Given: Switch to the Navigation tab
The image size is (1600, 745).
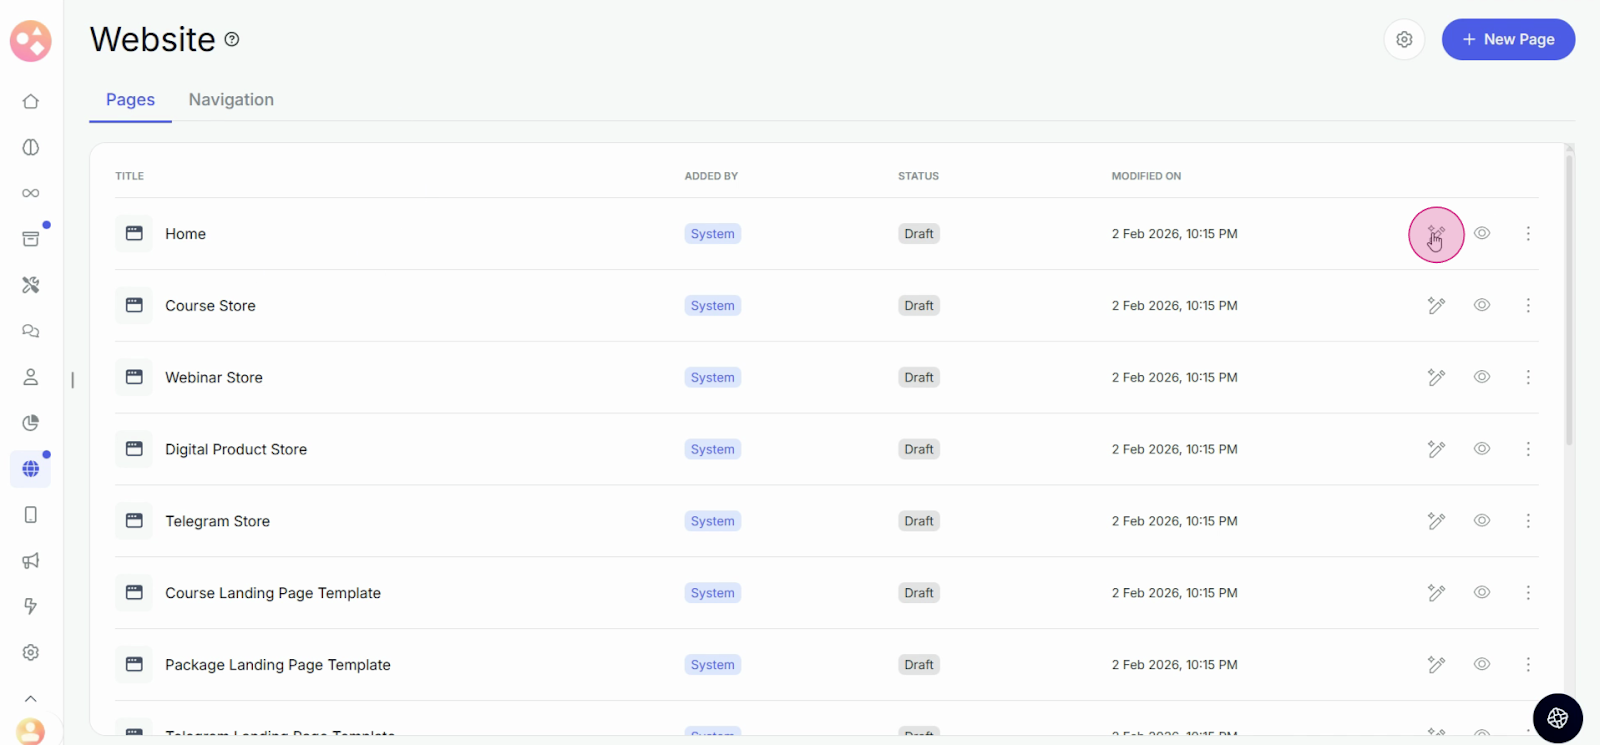Looking at the screenshot, I should point(231,100).
